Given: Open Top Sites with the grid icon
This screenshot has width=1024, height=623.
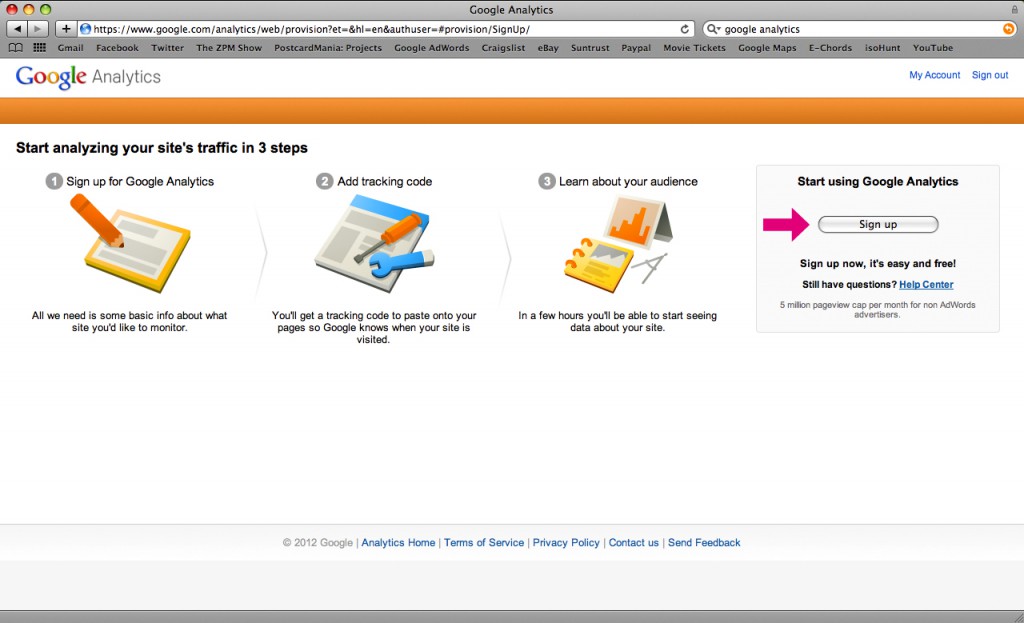Looking at the screenshot, I should (x=38, y=47).
